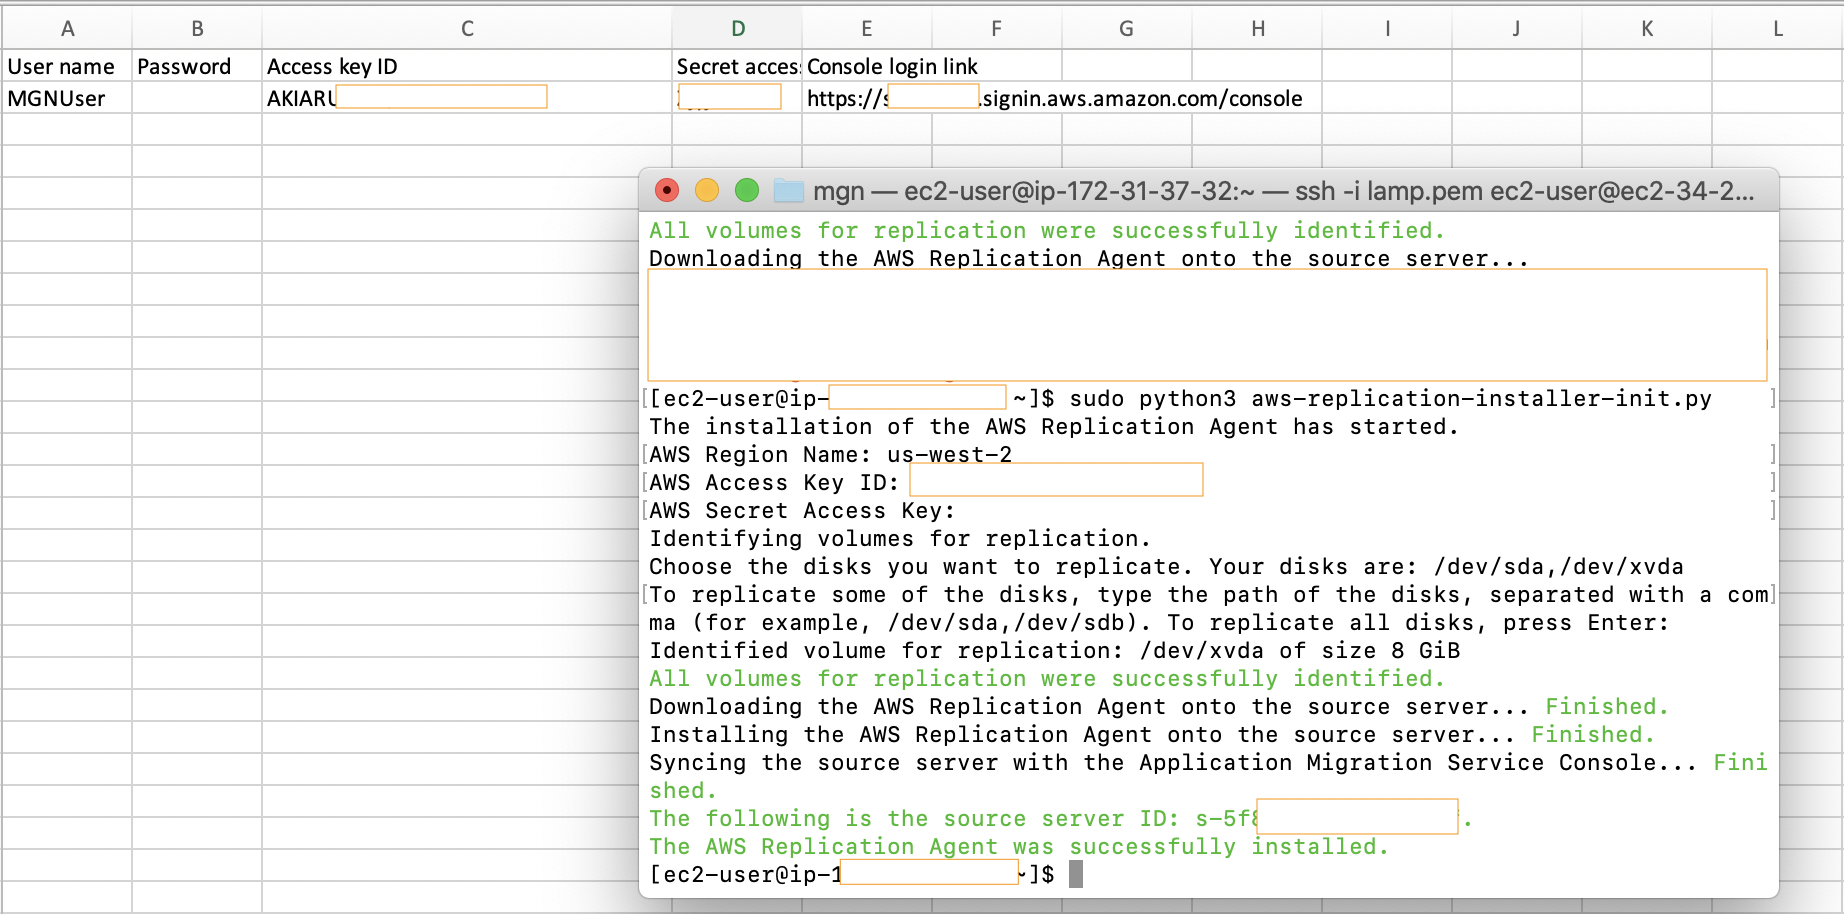Select column L header in the spreadsheet
This screenshot has width=1844, height=914.
click(1777, 29)
